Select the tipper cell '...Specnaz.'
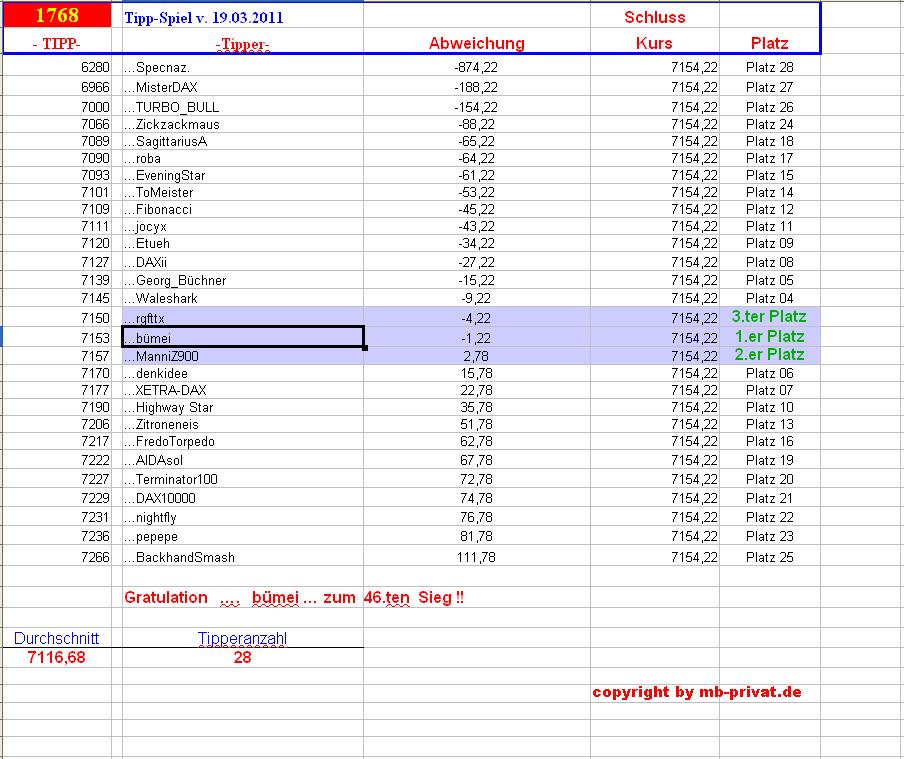Screen dimensions: 904x759 click(243, 67)
